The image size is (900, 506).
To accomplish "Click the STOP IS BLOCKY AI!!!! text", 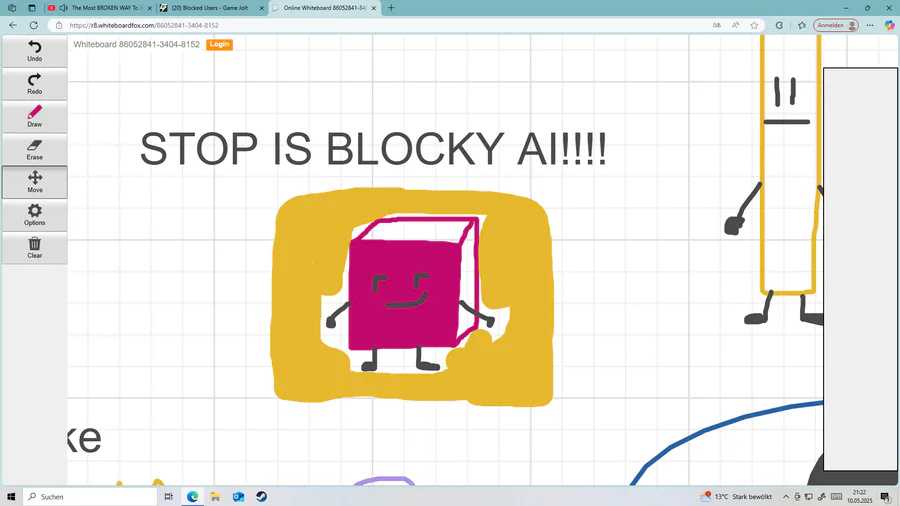I will tap(373, 149).
